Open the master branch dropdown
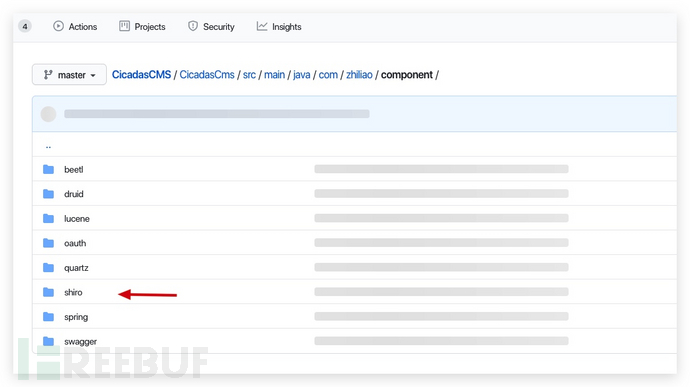The height and width of the screenshot is (387, 690). click(69, 74)
